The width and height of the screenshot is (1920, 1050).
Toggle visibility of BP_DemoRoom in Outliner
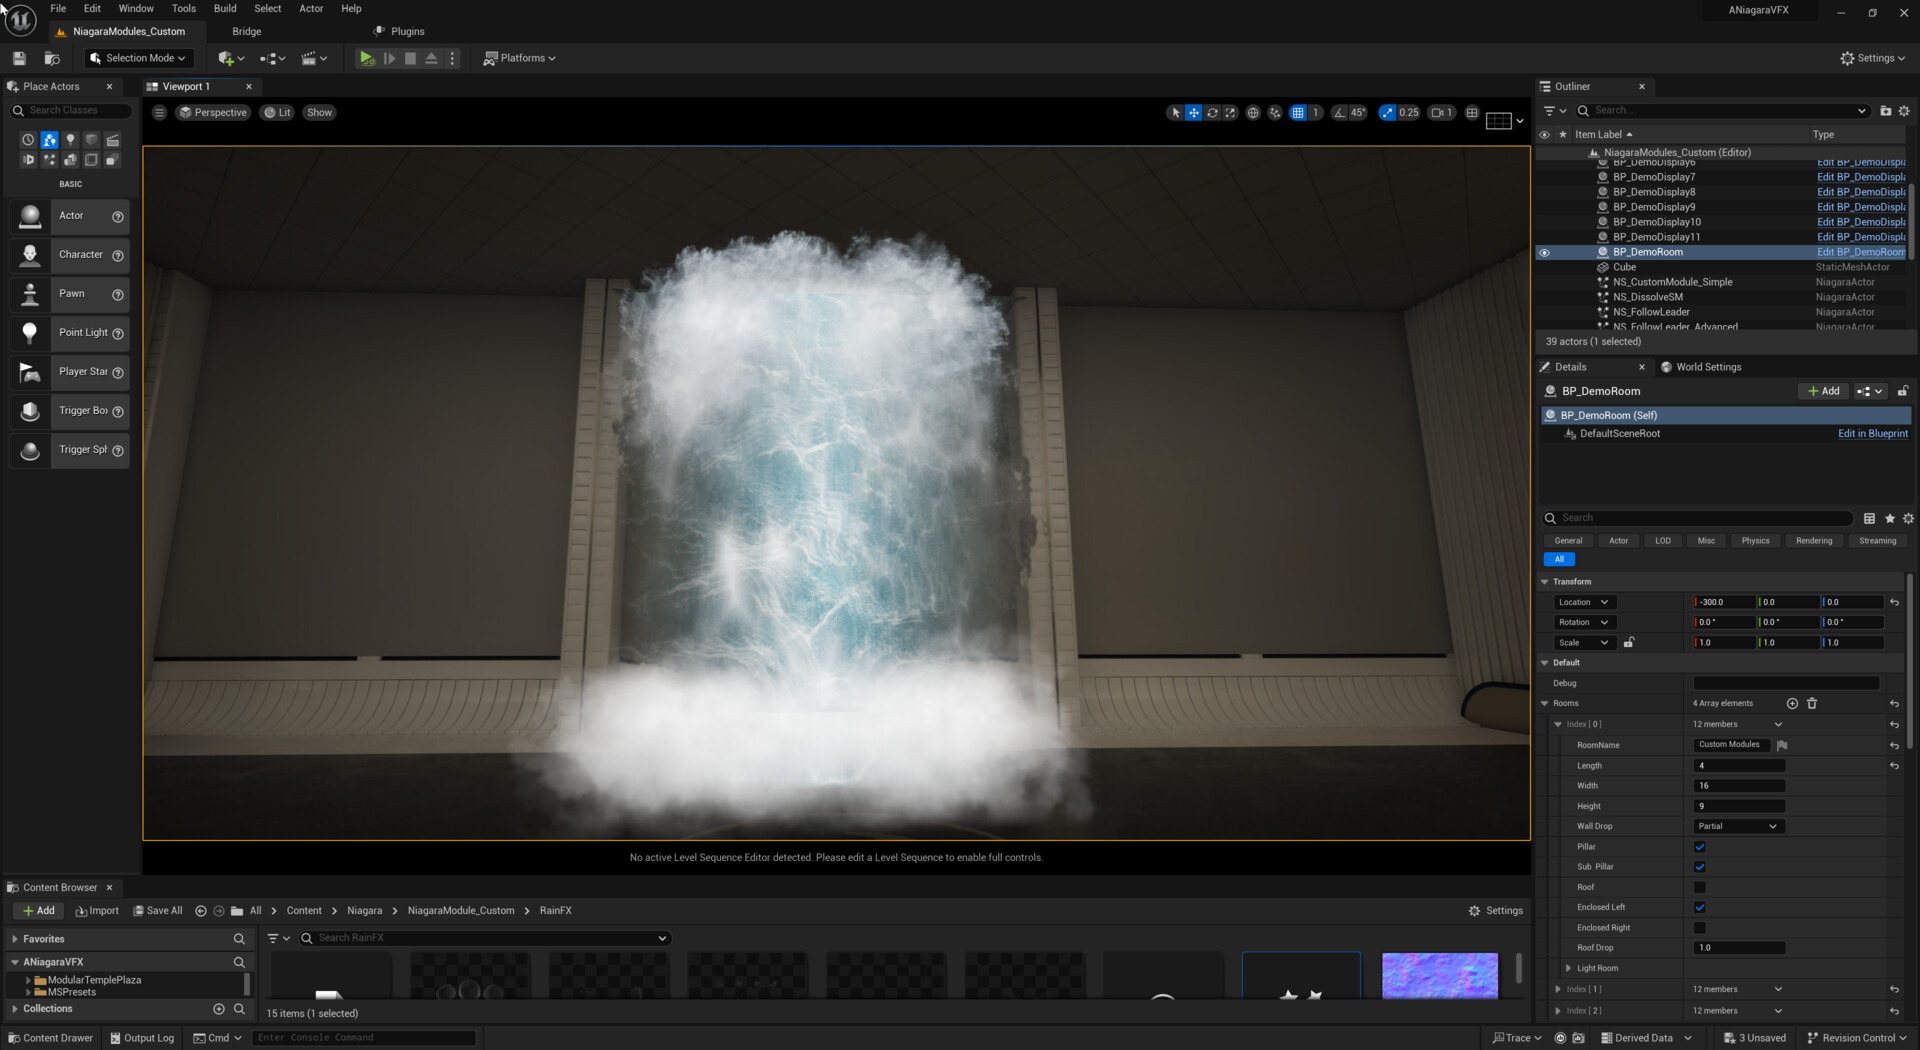(x=1545, y=252)
